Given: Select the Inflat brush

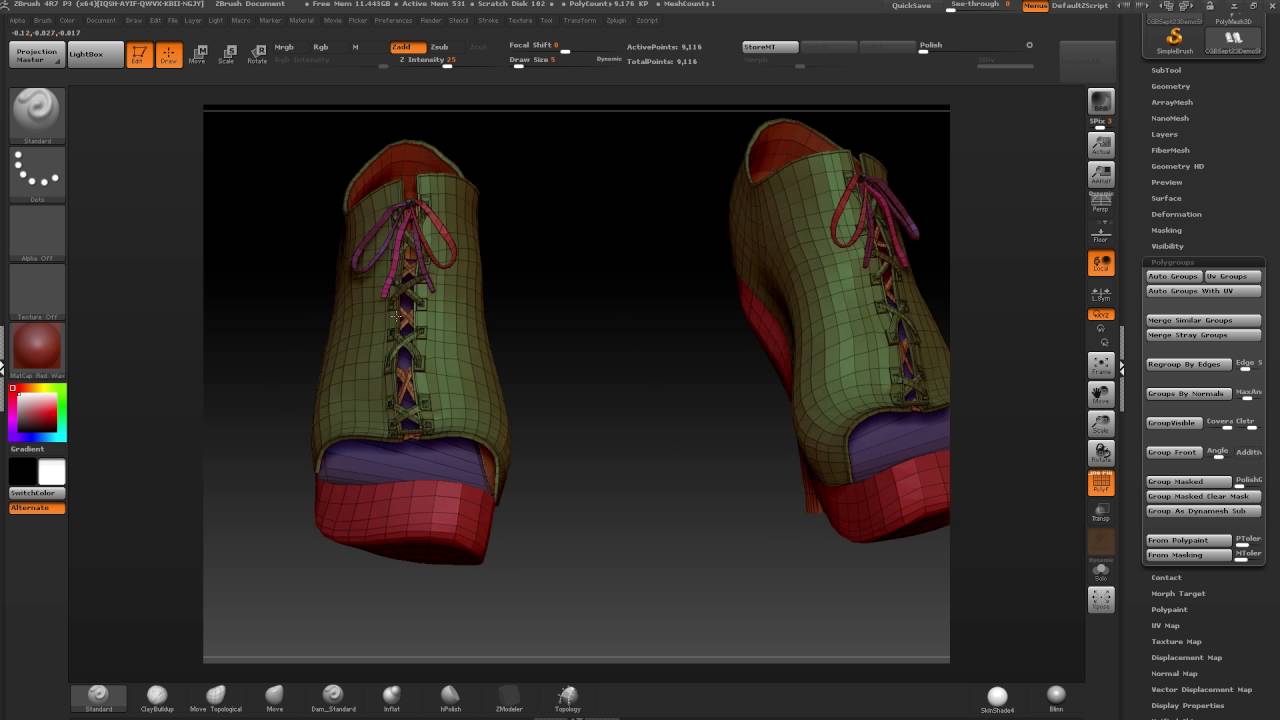Looking at the screenshot, I should pos(392,698).
